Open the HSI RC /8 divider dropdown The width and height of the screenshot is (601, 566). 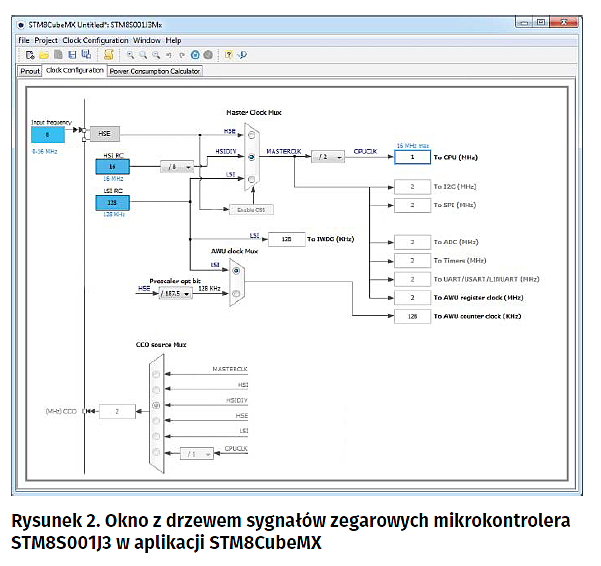[x=179, y=166]
